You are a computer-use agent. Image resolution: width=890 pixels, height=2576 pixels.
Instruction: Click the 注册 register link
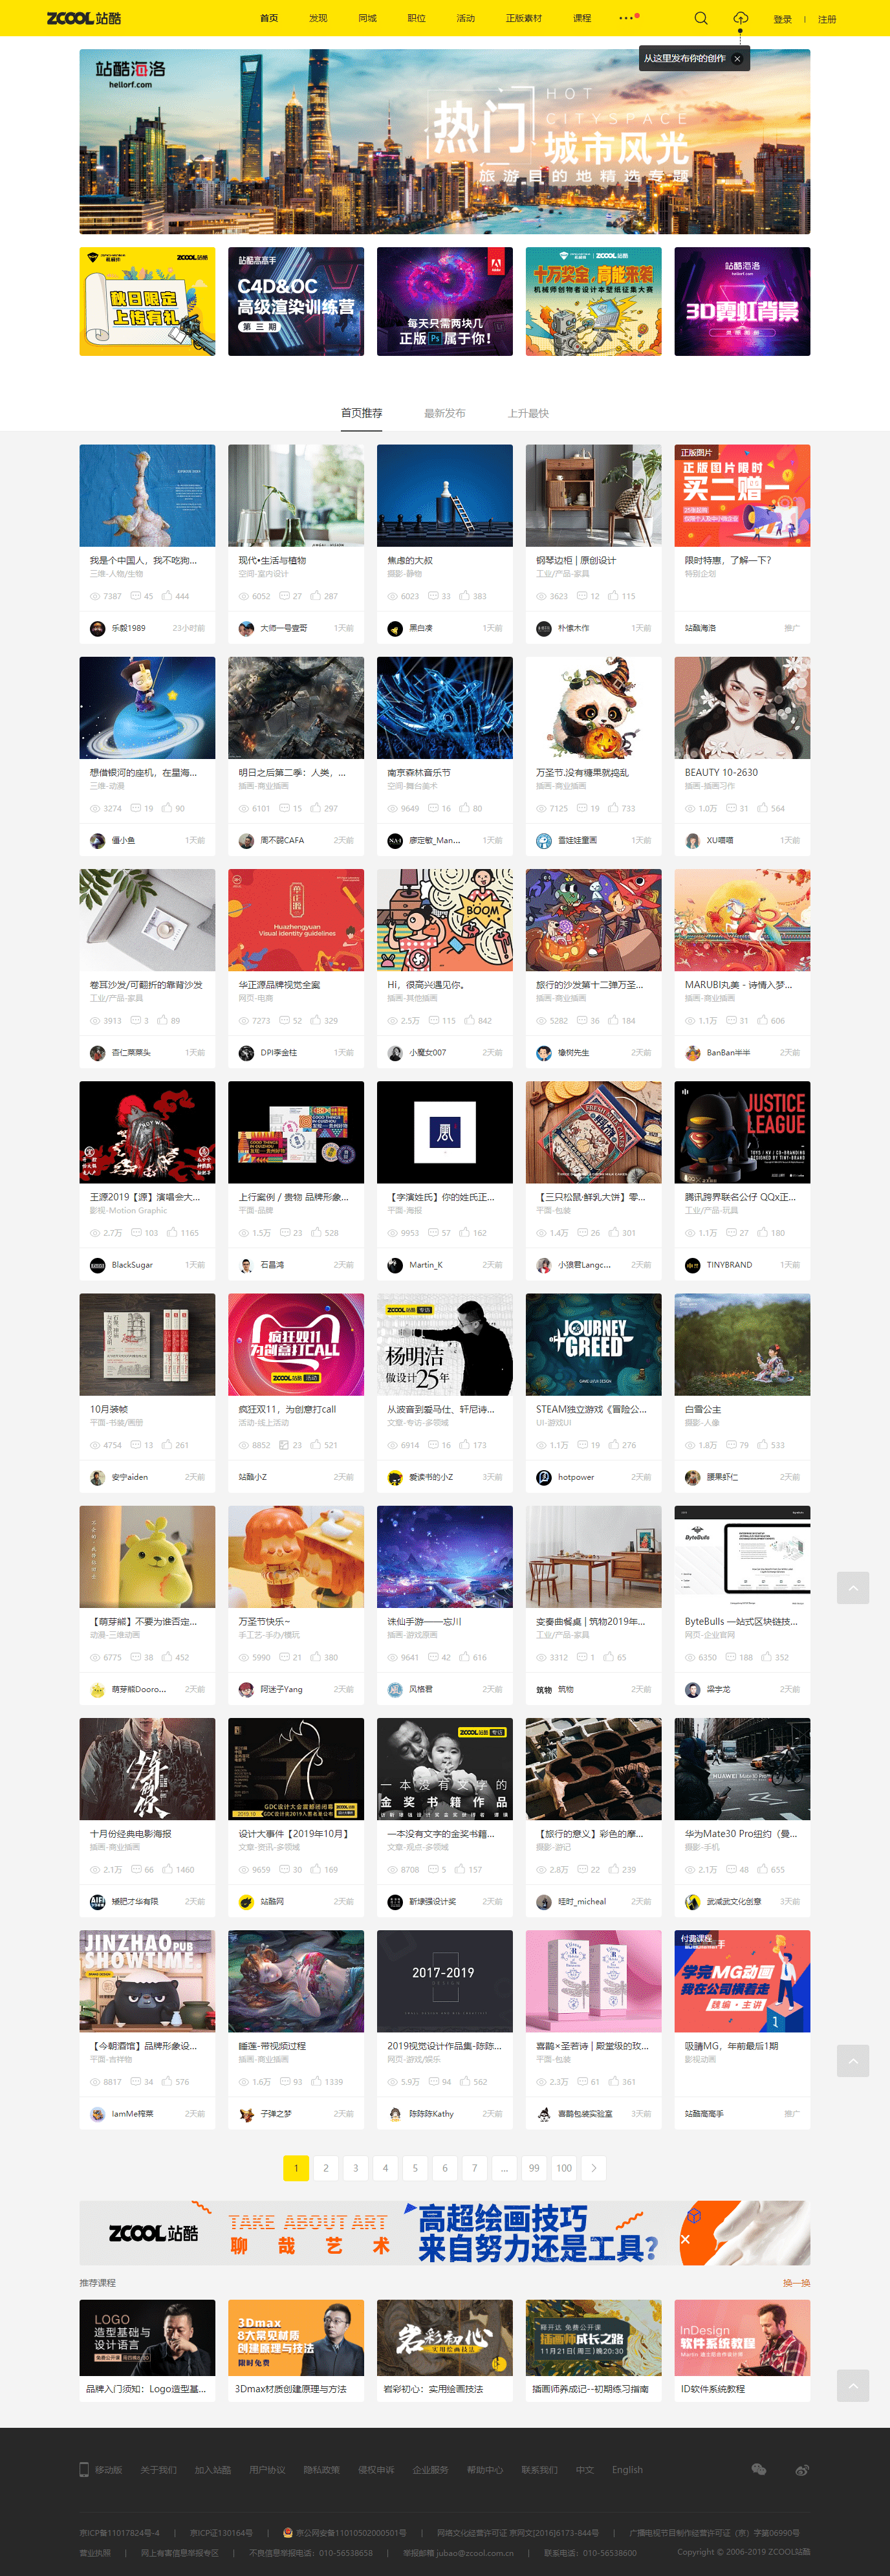click(x=827, y=19)
